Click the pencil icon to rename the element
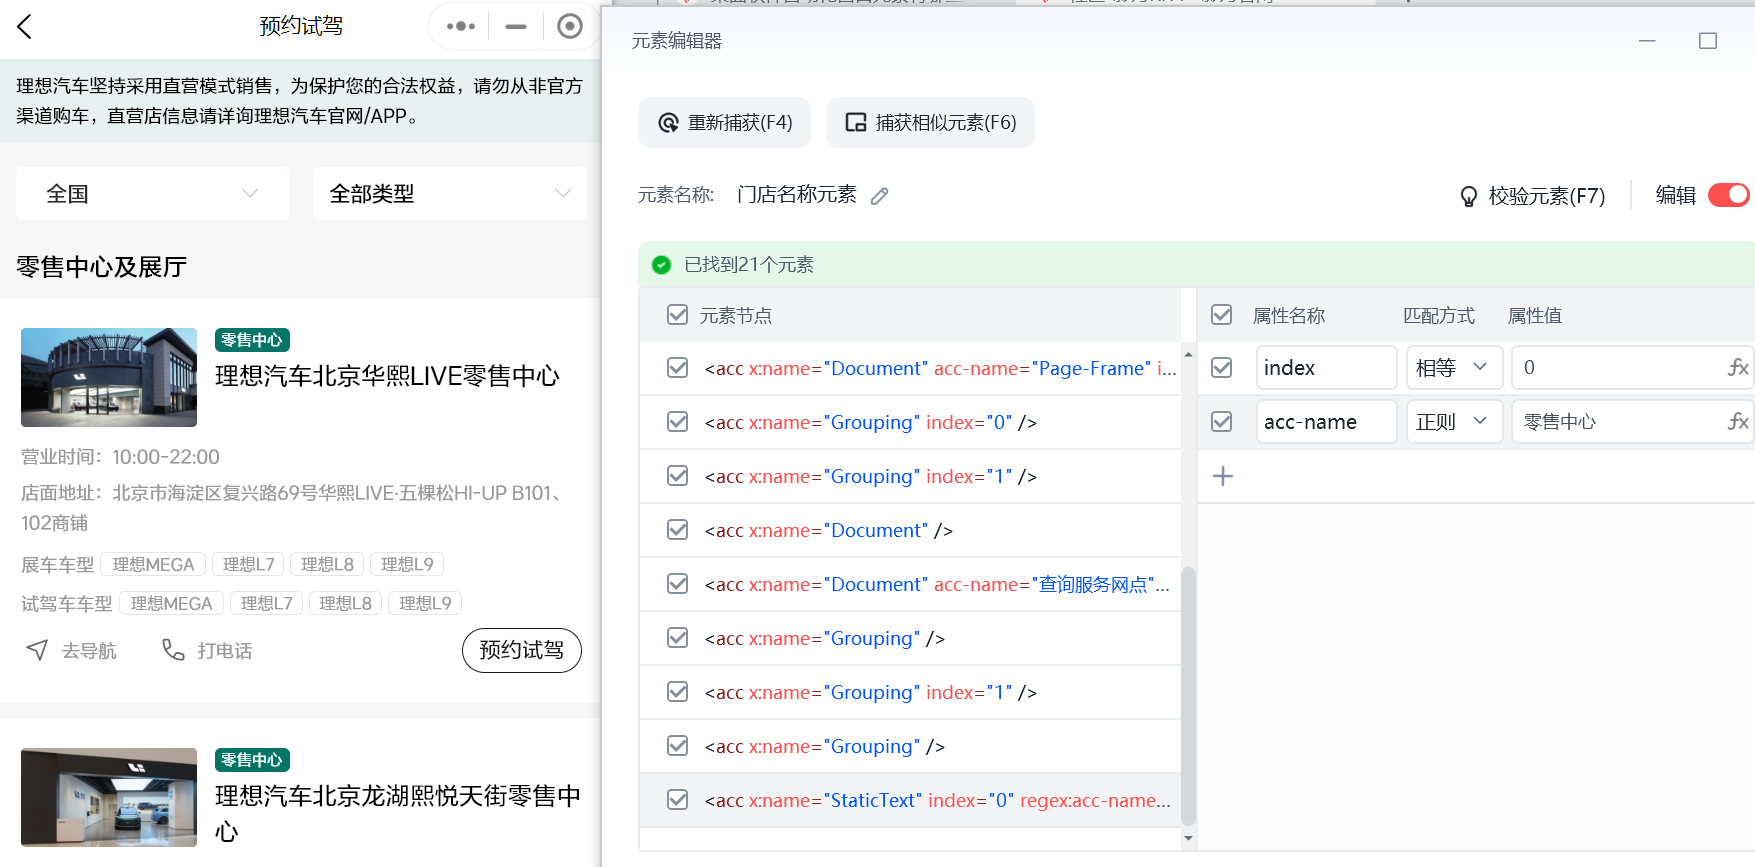This screenshot has width=1755, height=867. coord(879,196)
